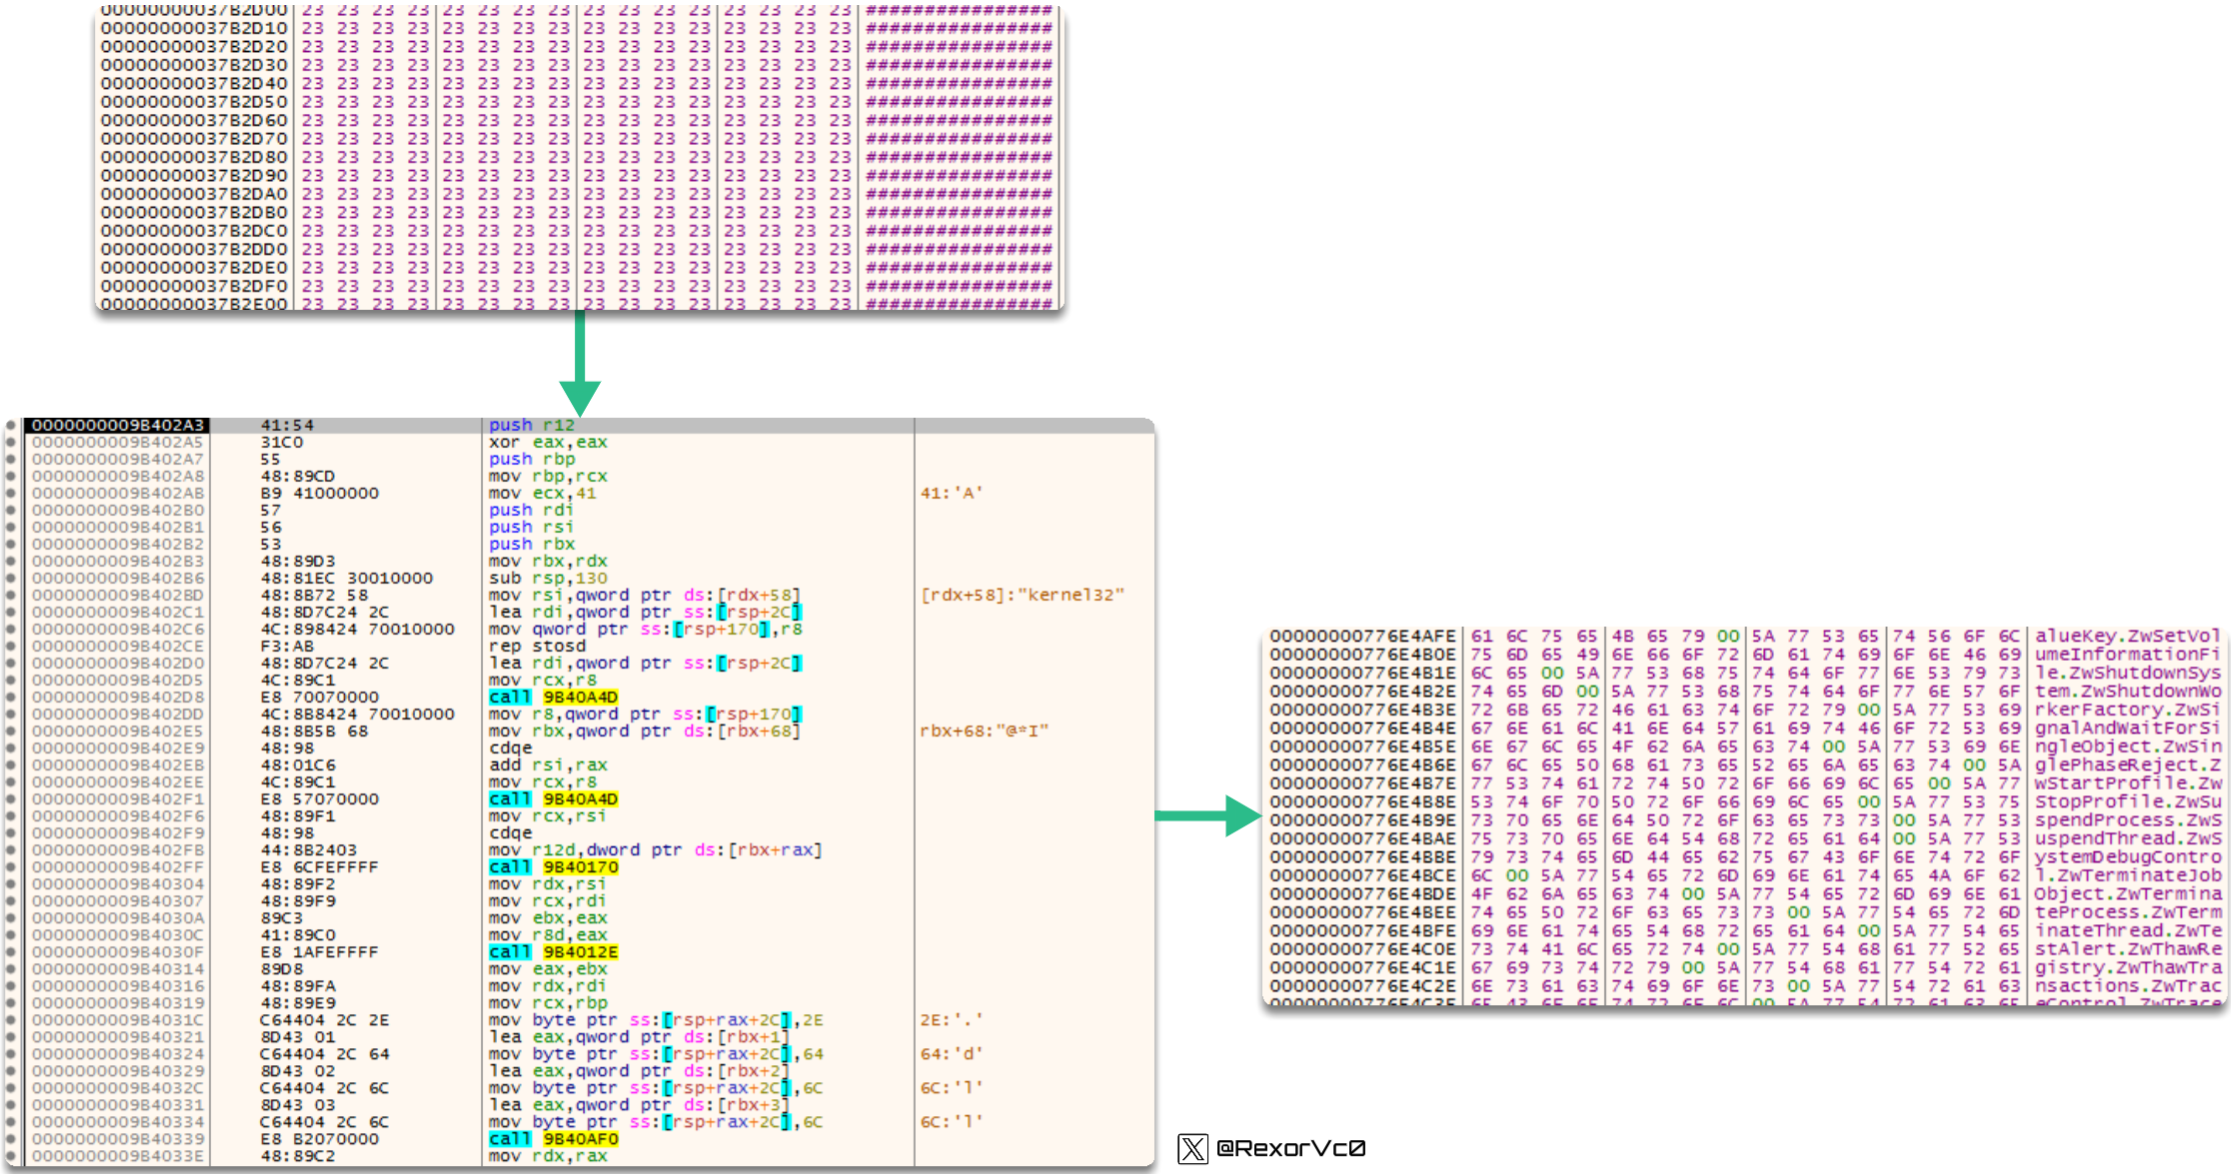The image size is (2231, 1174).
Task: Click the call 9B40A4D at address 0000000009B402D8
Action: 554,698
